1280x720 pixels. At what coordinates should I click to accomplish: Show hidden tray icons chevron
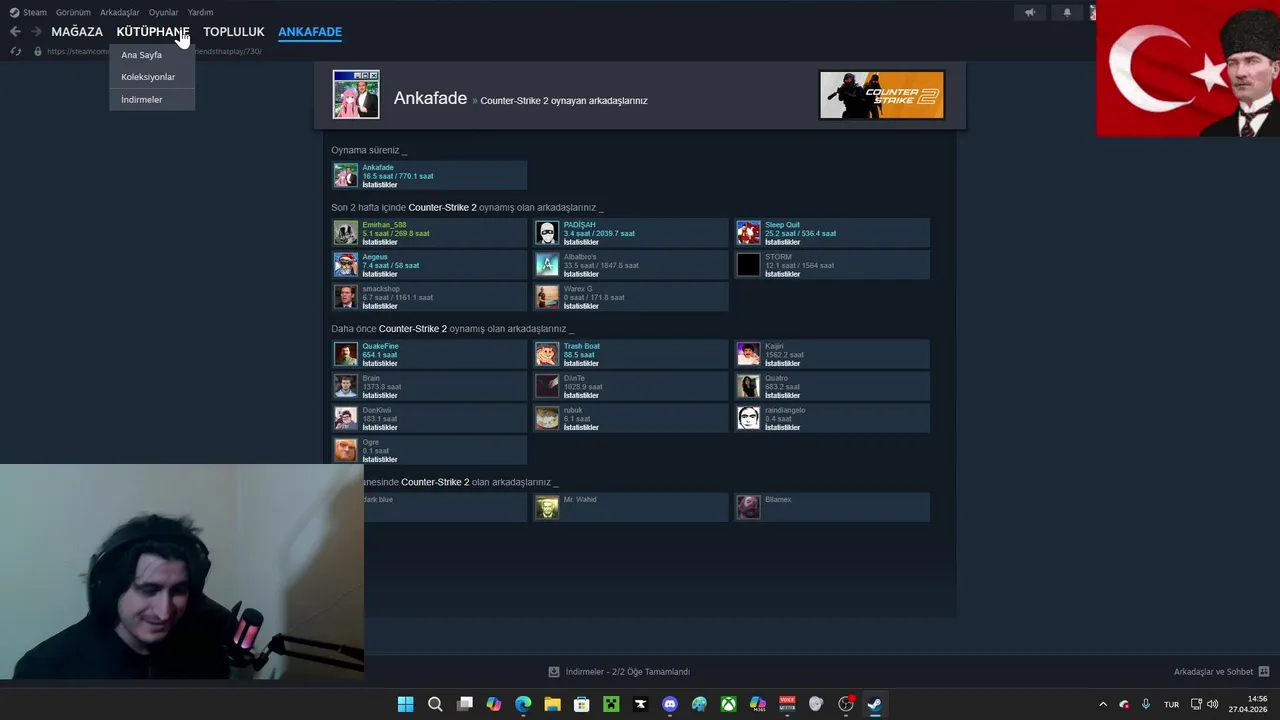point(1103,704)
